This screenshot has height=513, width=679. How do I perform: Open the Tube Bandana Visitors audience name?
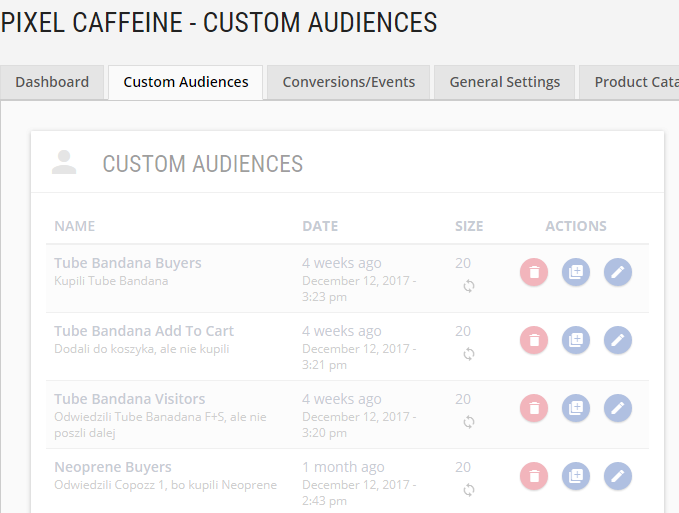(x=129, y=399)
